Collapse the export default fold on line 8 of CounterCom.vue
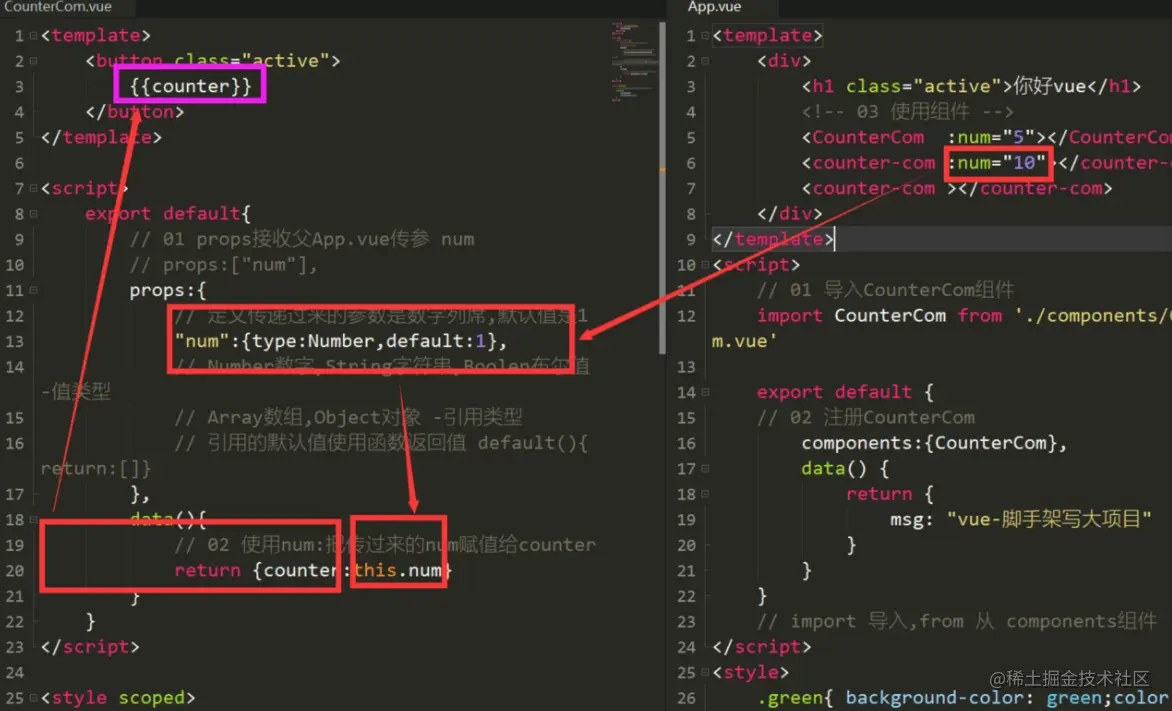 click(33, 214)
